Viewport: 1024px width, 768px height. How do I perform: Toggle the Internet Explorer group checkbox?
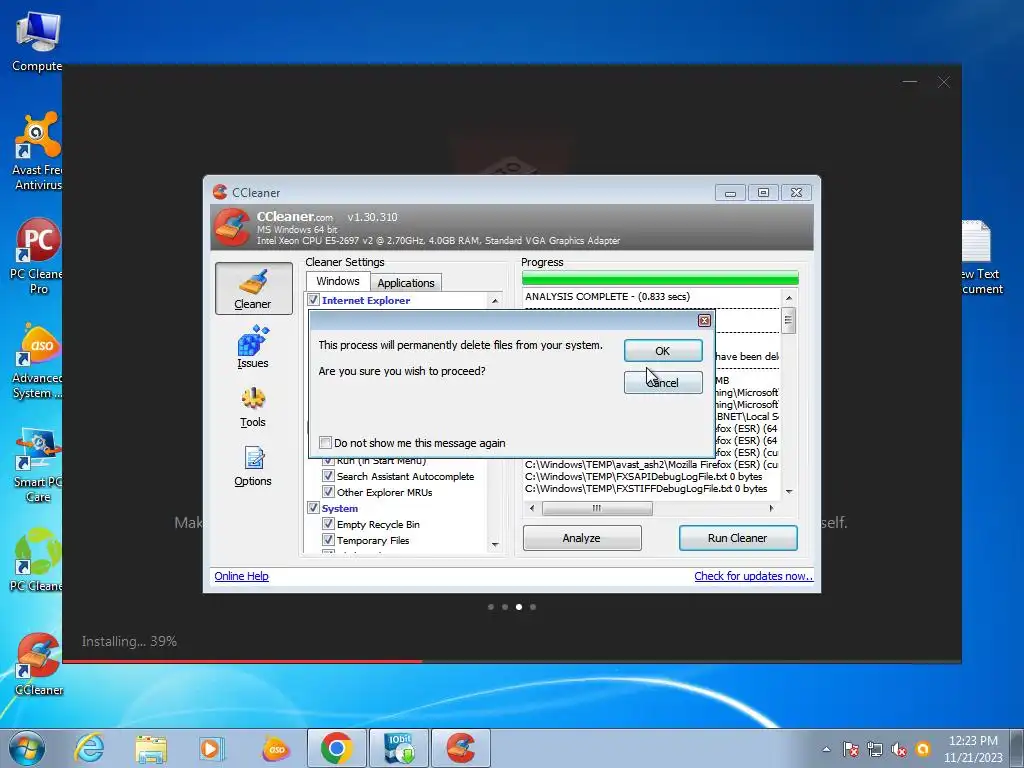tap(313, 300)
